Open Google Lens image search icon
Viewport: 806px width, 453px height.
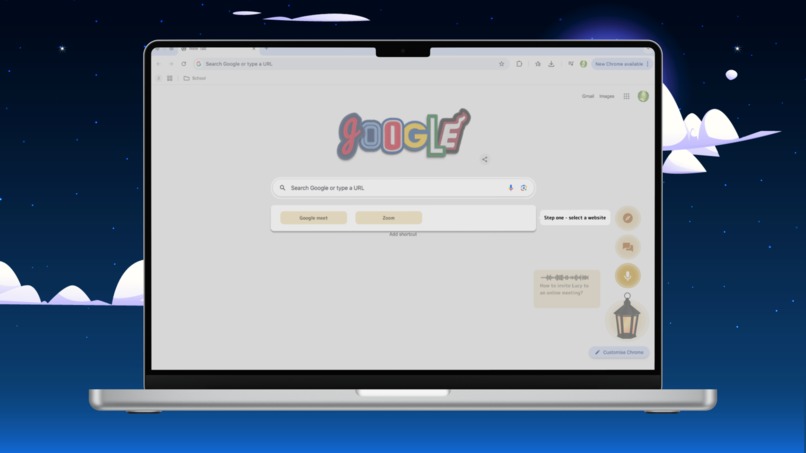click(523, 188)
